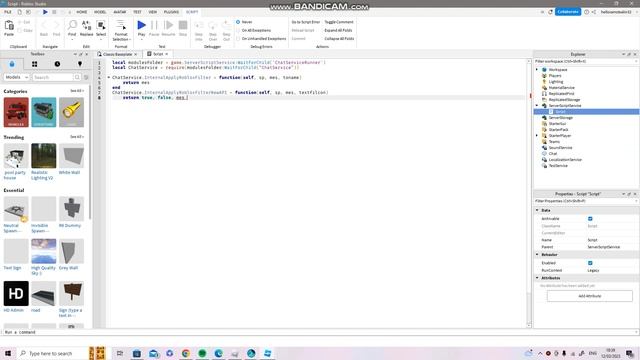Open the Toolbox Marketplace tab icon
The height and width of the screenshot is (360, 640).
click(12, 64)
